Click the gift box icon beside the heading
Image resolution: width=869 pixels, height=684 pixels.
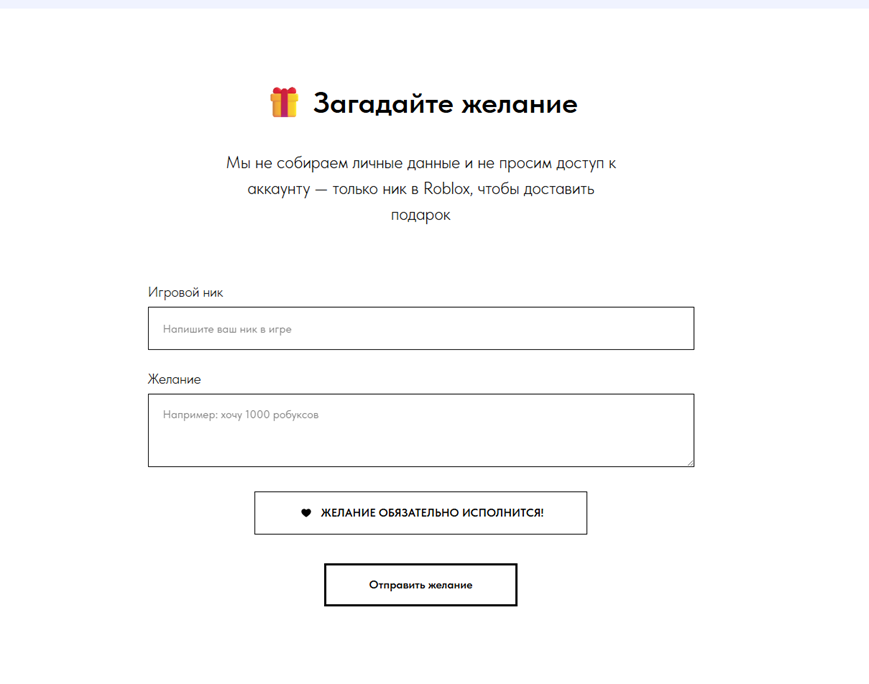pos(284,103)
